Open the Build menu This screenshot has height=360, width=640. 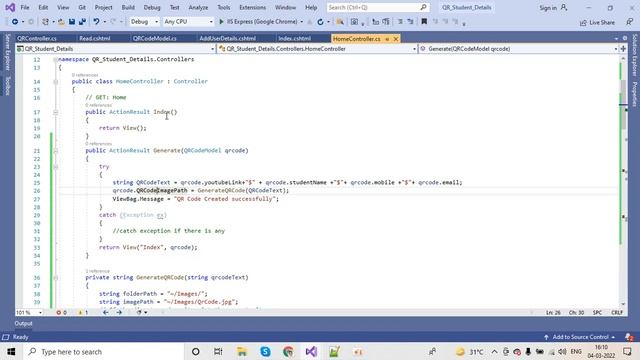(x=128, y=7)
